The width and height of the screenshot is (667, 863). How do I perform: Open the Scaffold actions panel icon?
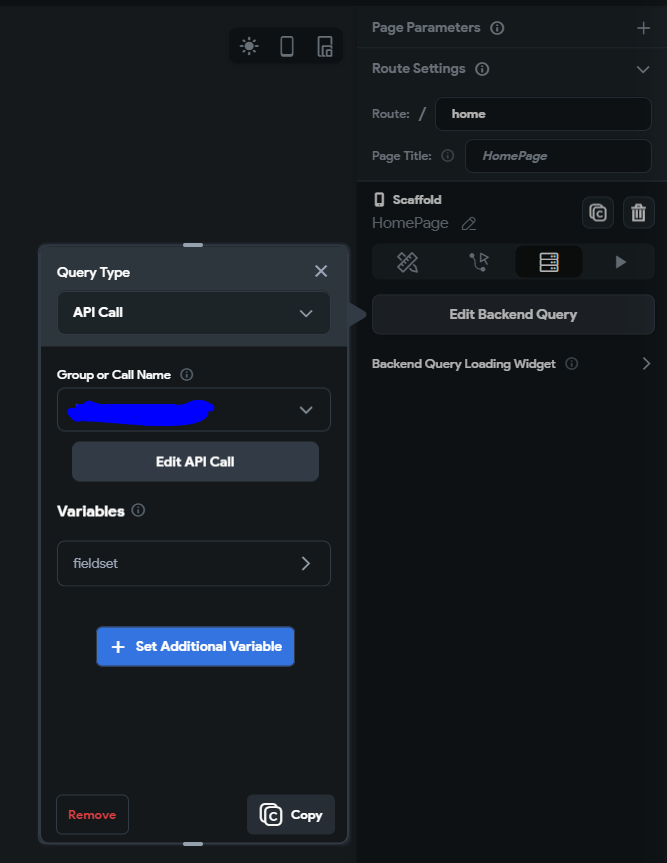(x=478, y=261)
